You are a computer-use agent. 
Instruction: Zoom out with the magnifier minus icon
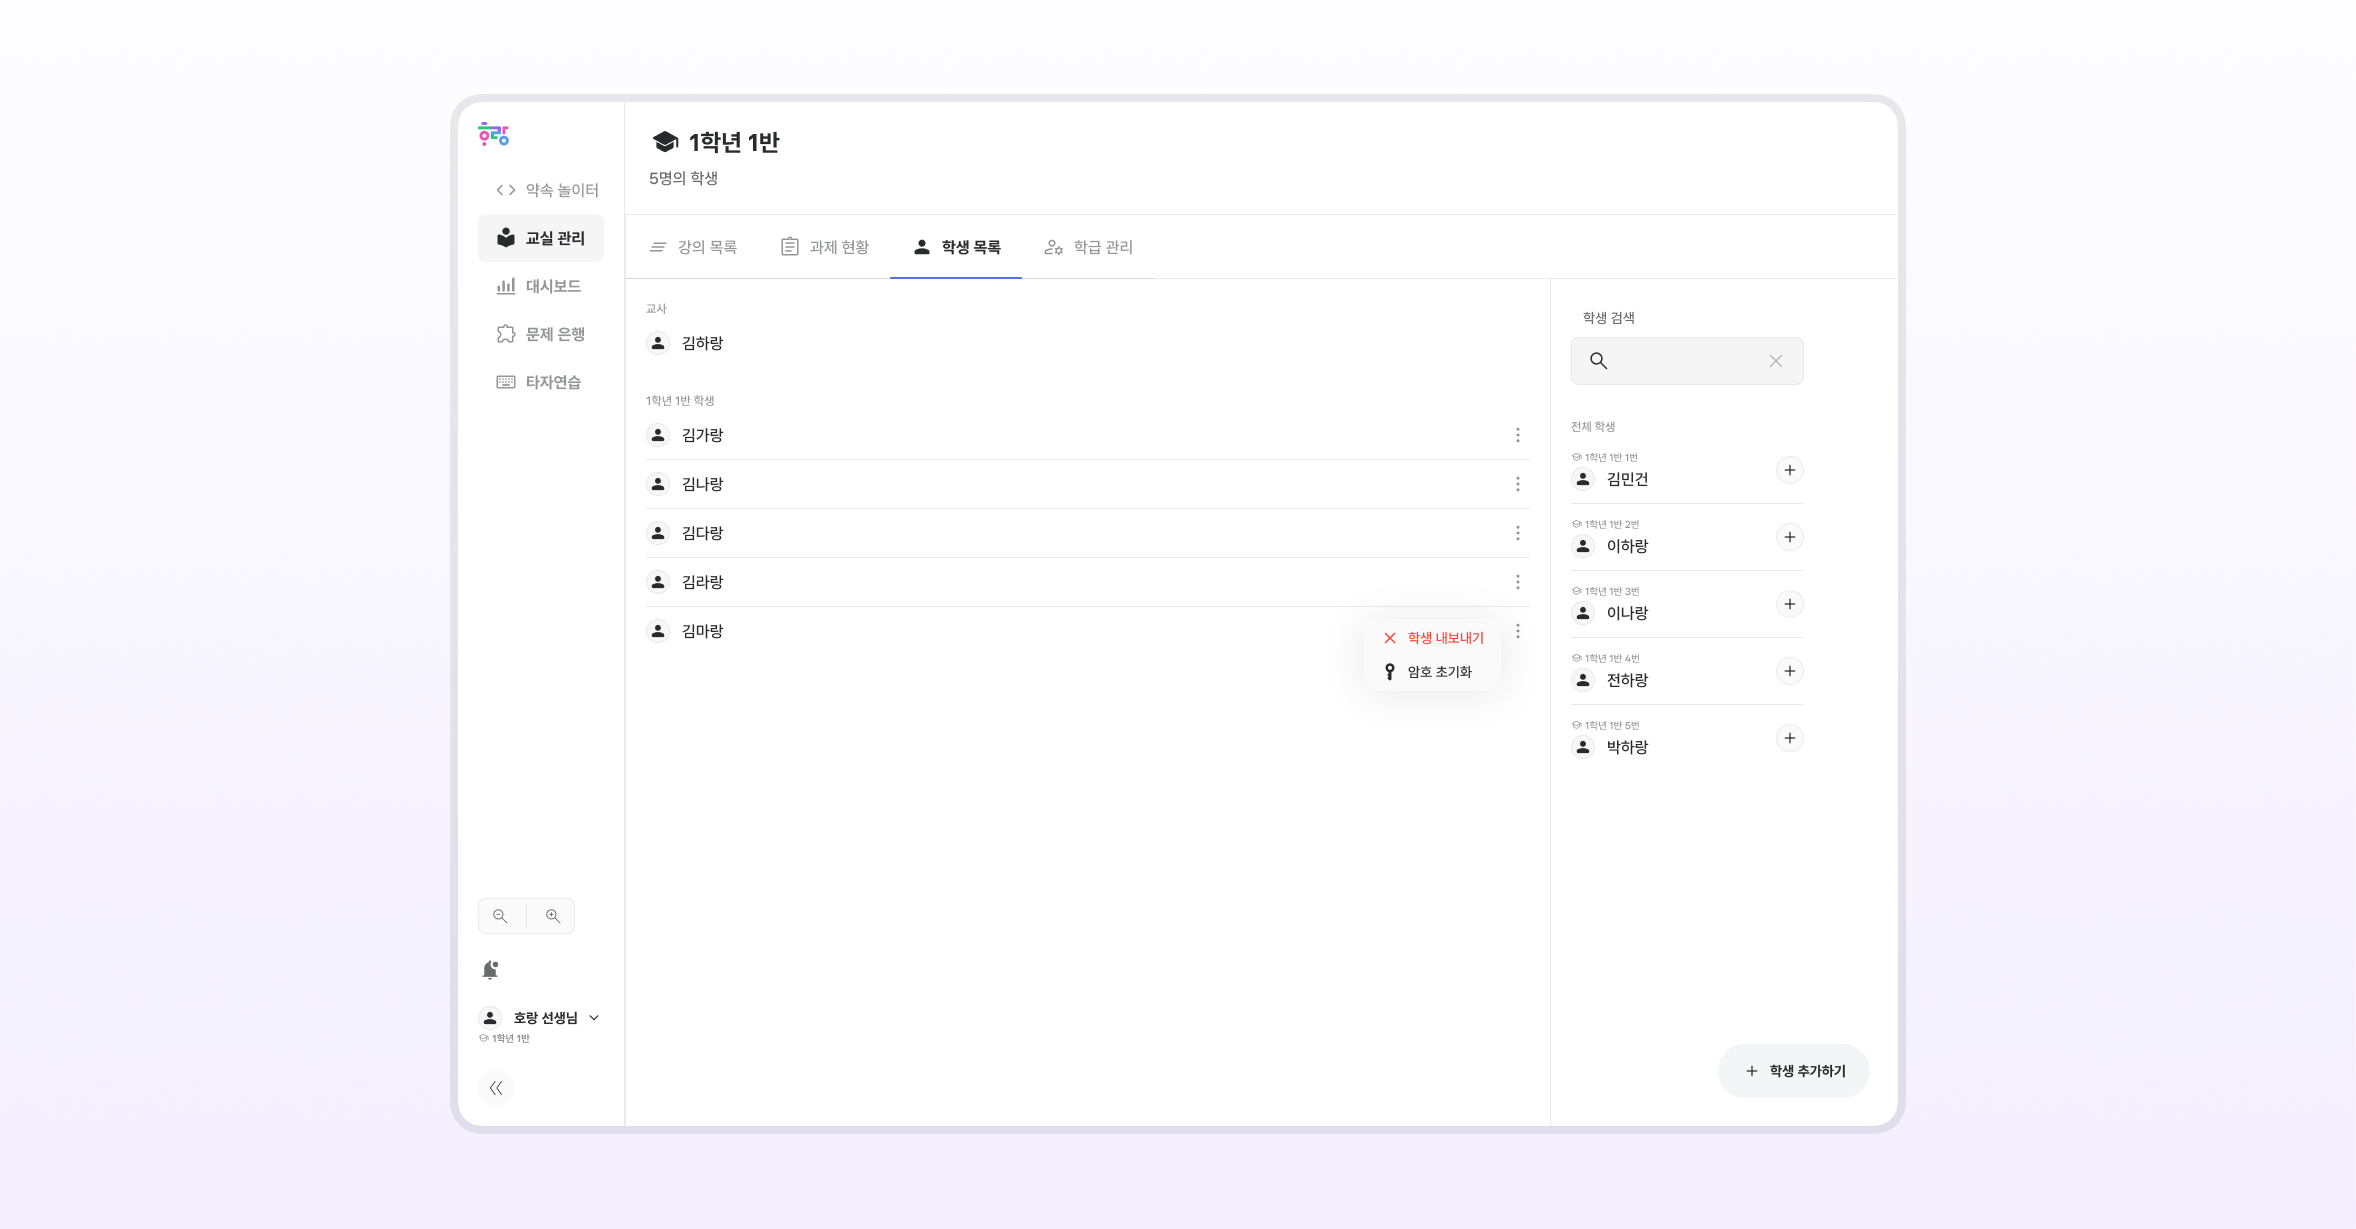(x=501, y=916)
